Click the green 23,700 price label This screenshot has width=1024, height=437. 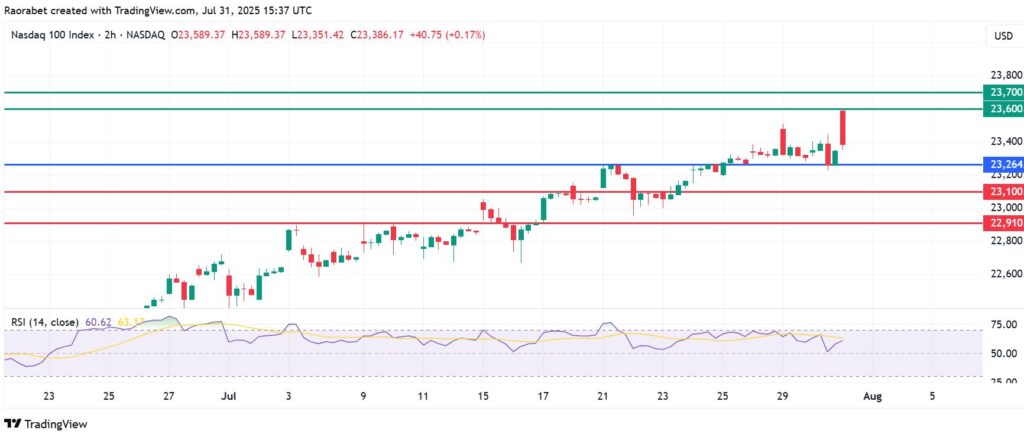[1002, 92]
